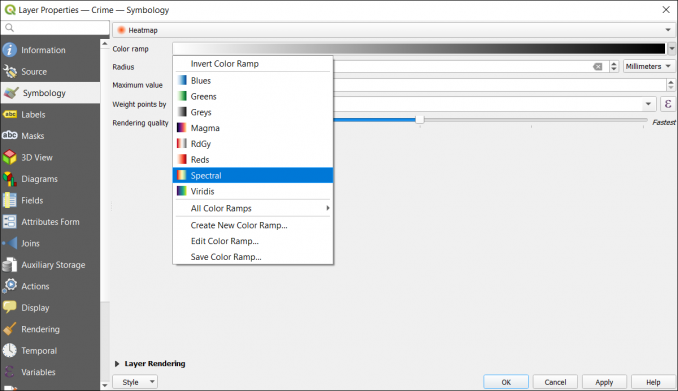Image resolution: width=678 pixels, height=391 pixels.
Task: Open the Attributes Form icon
Action: coord(10,221)
